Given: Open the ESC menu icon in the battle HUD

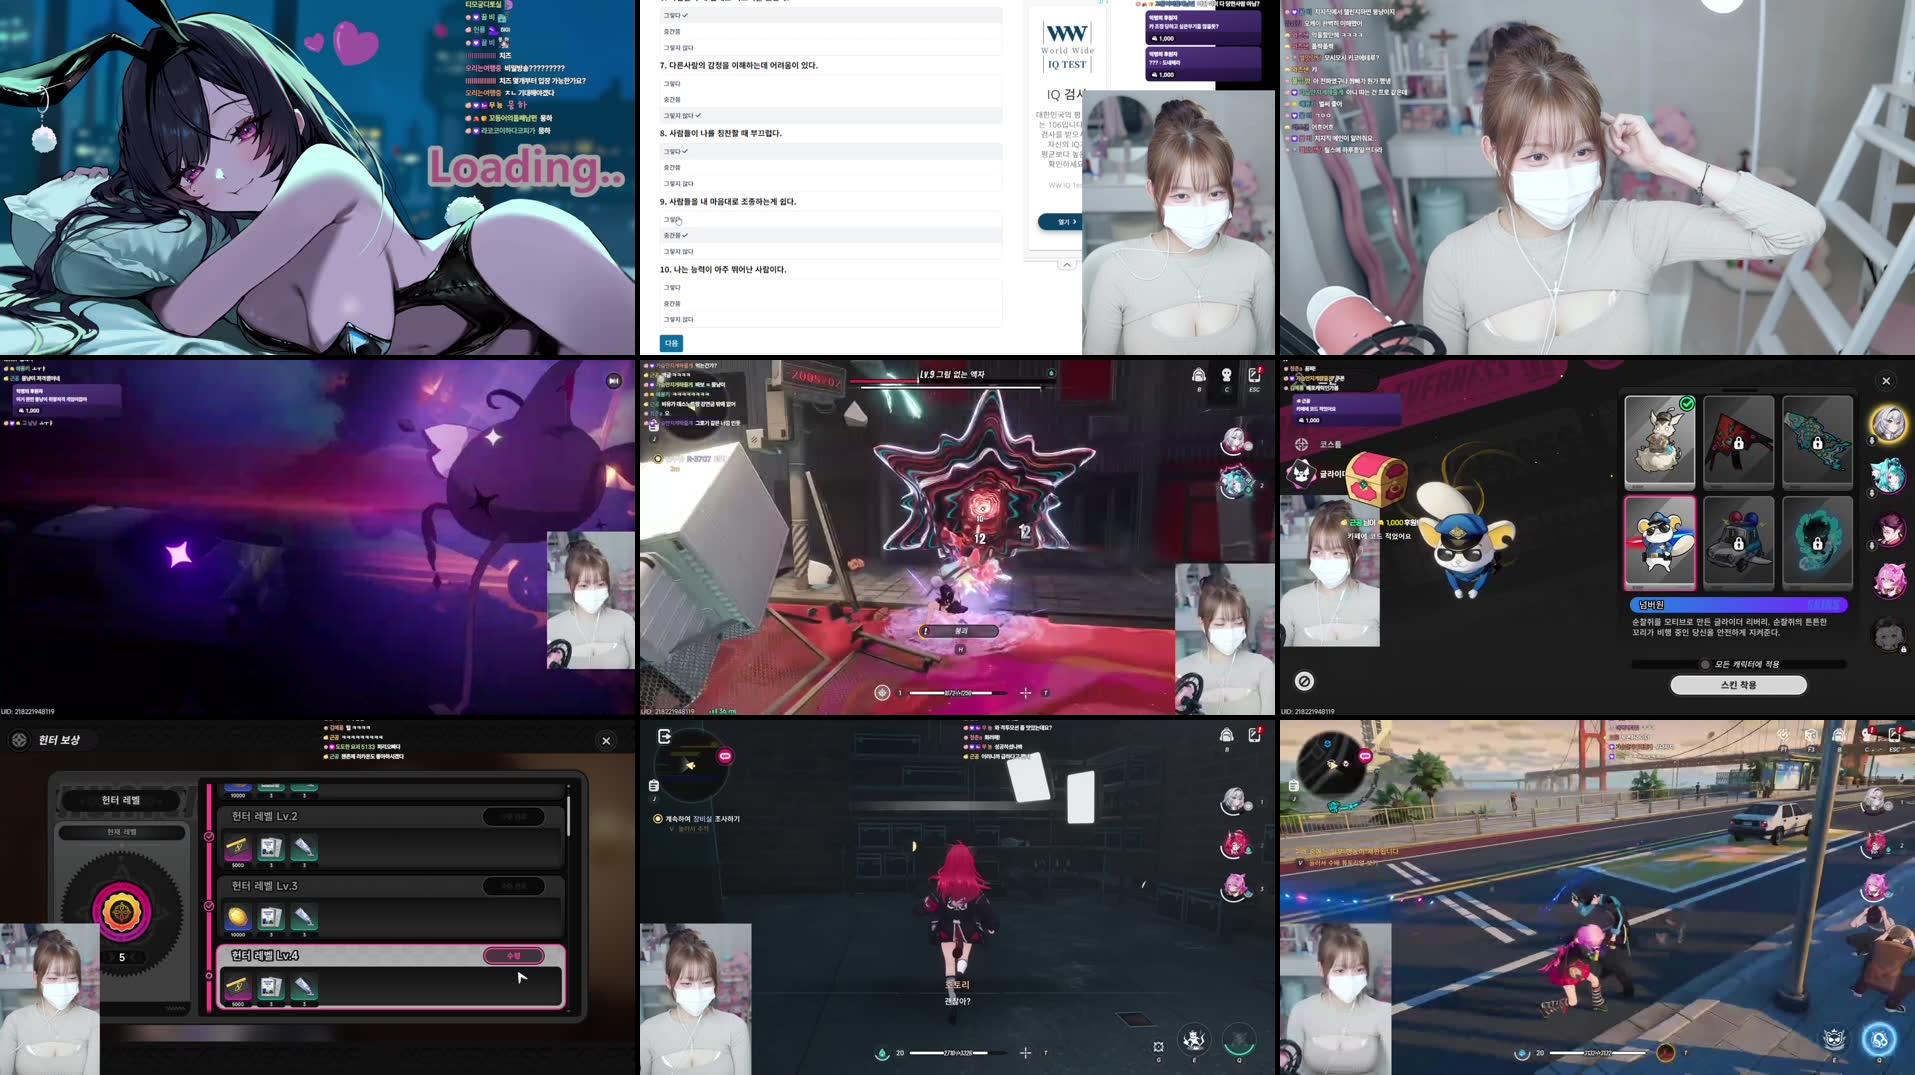Looking at the screenshot, I should pyautogui.click(x=1254, y=375).
